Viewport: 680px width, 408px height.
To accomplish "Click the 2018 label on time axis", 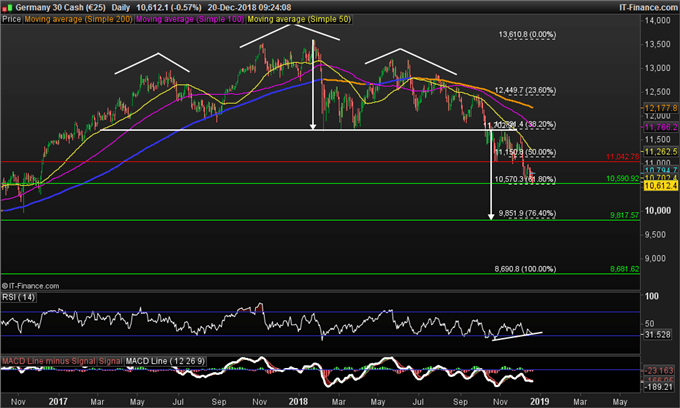I will tap(298, 401).
